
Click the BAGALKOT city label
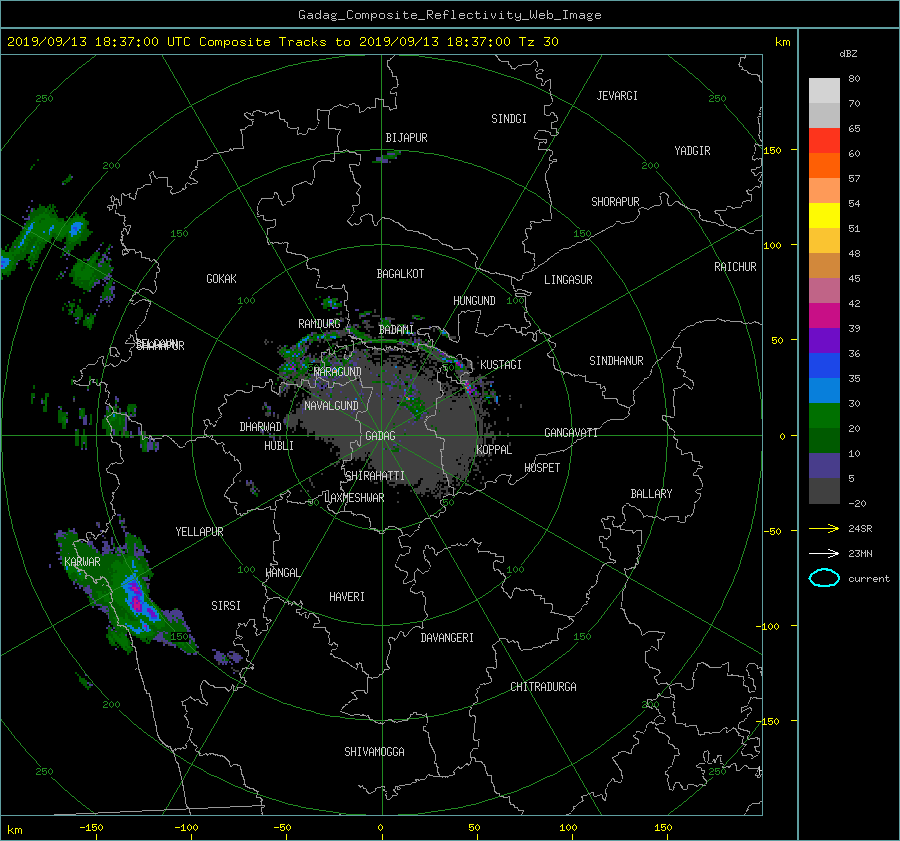pos(400,274)
